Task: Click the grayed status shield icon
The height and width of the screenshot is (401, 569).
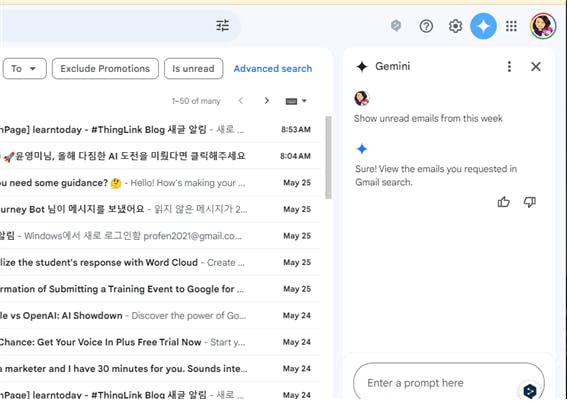Action: (396, 25)
